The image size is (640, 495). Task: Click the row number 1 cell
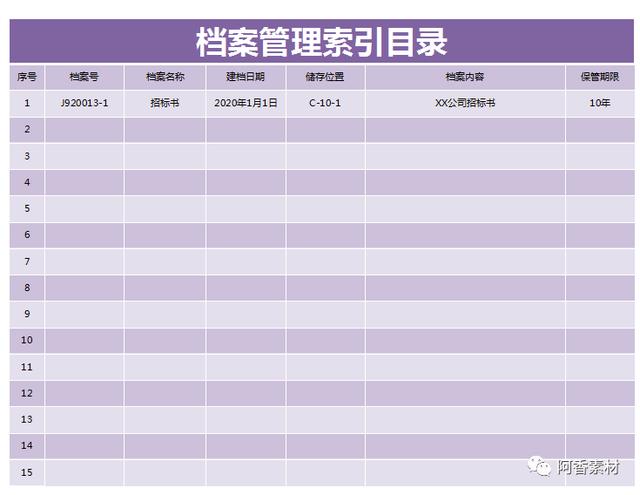(27, 103)
